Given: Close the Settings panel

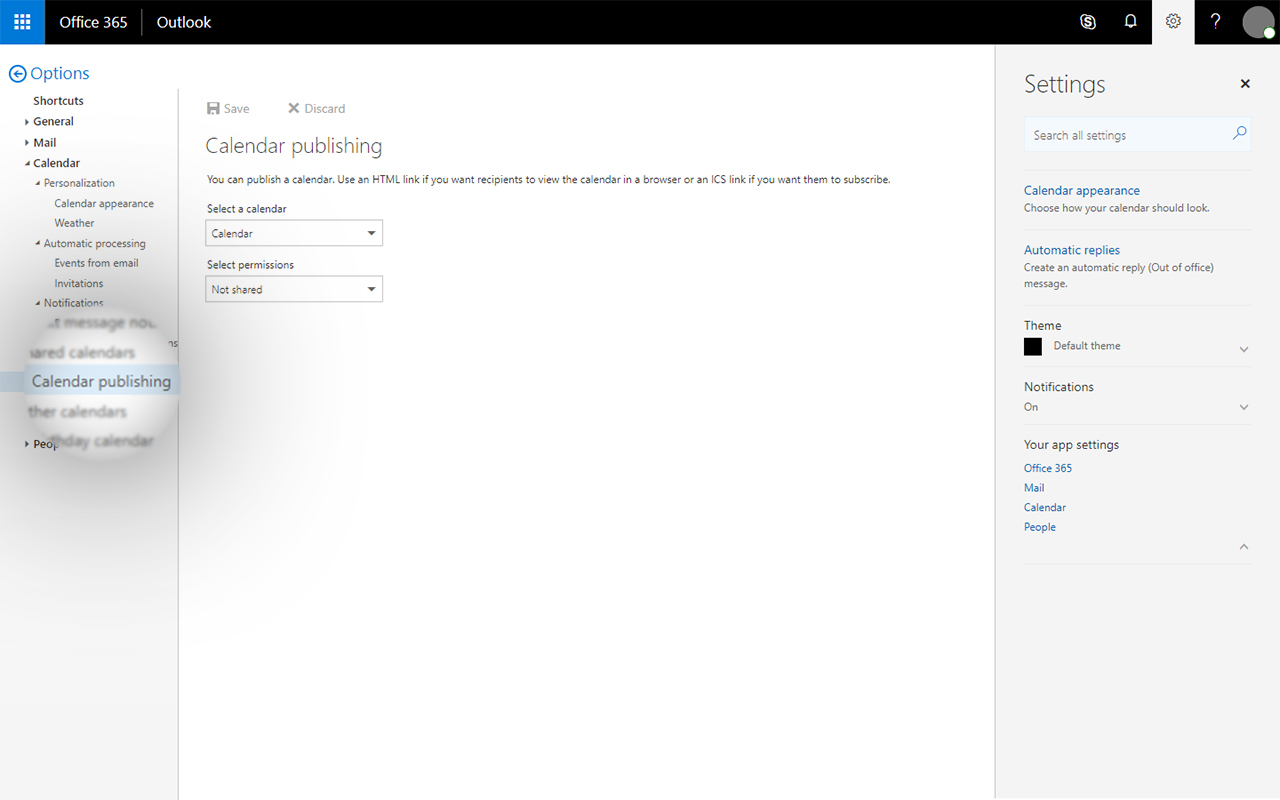Looking at the screenshot, I should [x=1245, y=84].
